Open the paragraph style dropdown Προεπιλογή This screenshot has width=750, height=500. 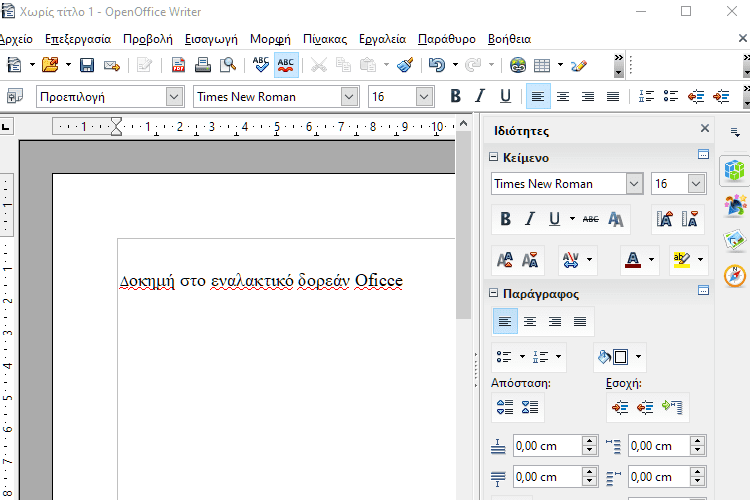point(175,97)
